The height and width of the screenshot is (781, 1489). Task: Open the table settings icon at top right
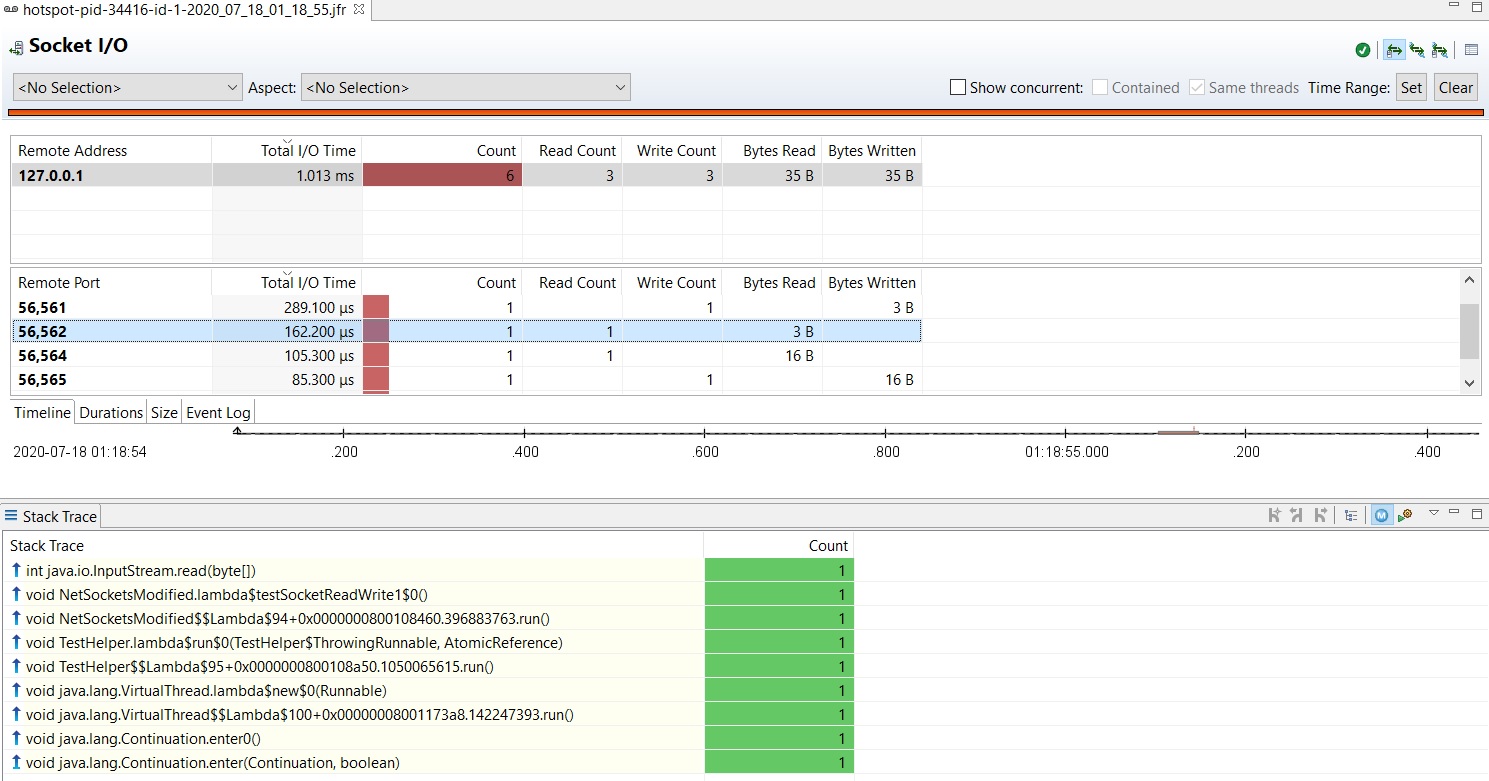tap(1471, 50)
